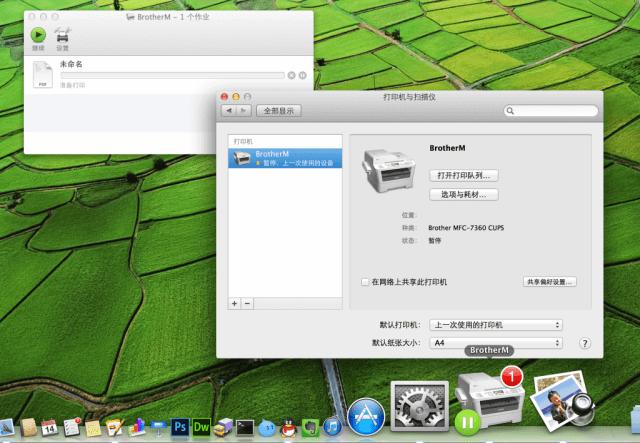The width and height of the screenshot is (640, 443).
Task: Open Sharing Preferences (共享偏好设置) button
Action: pyautogui.click(x=549, y=282)
